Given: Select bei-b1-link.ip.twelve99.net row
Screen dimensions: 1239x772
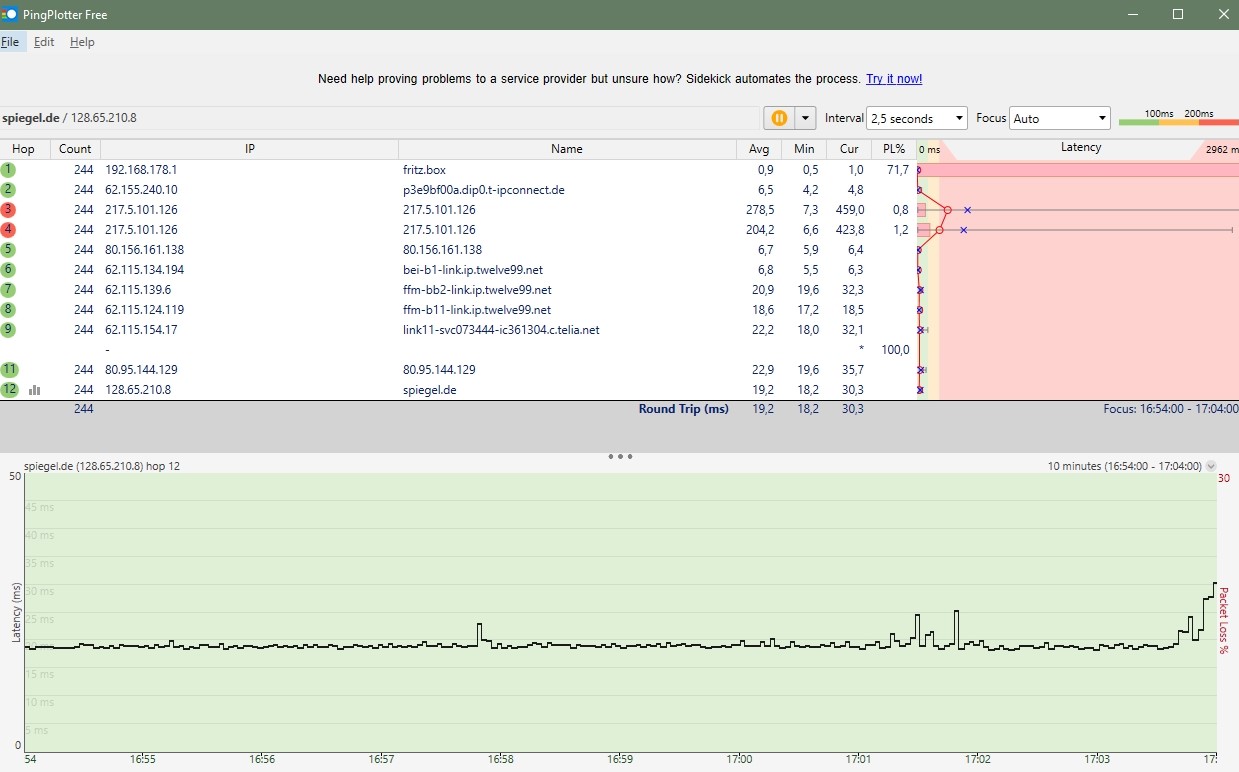Looking at the screenshot, I should coord(620,270).
